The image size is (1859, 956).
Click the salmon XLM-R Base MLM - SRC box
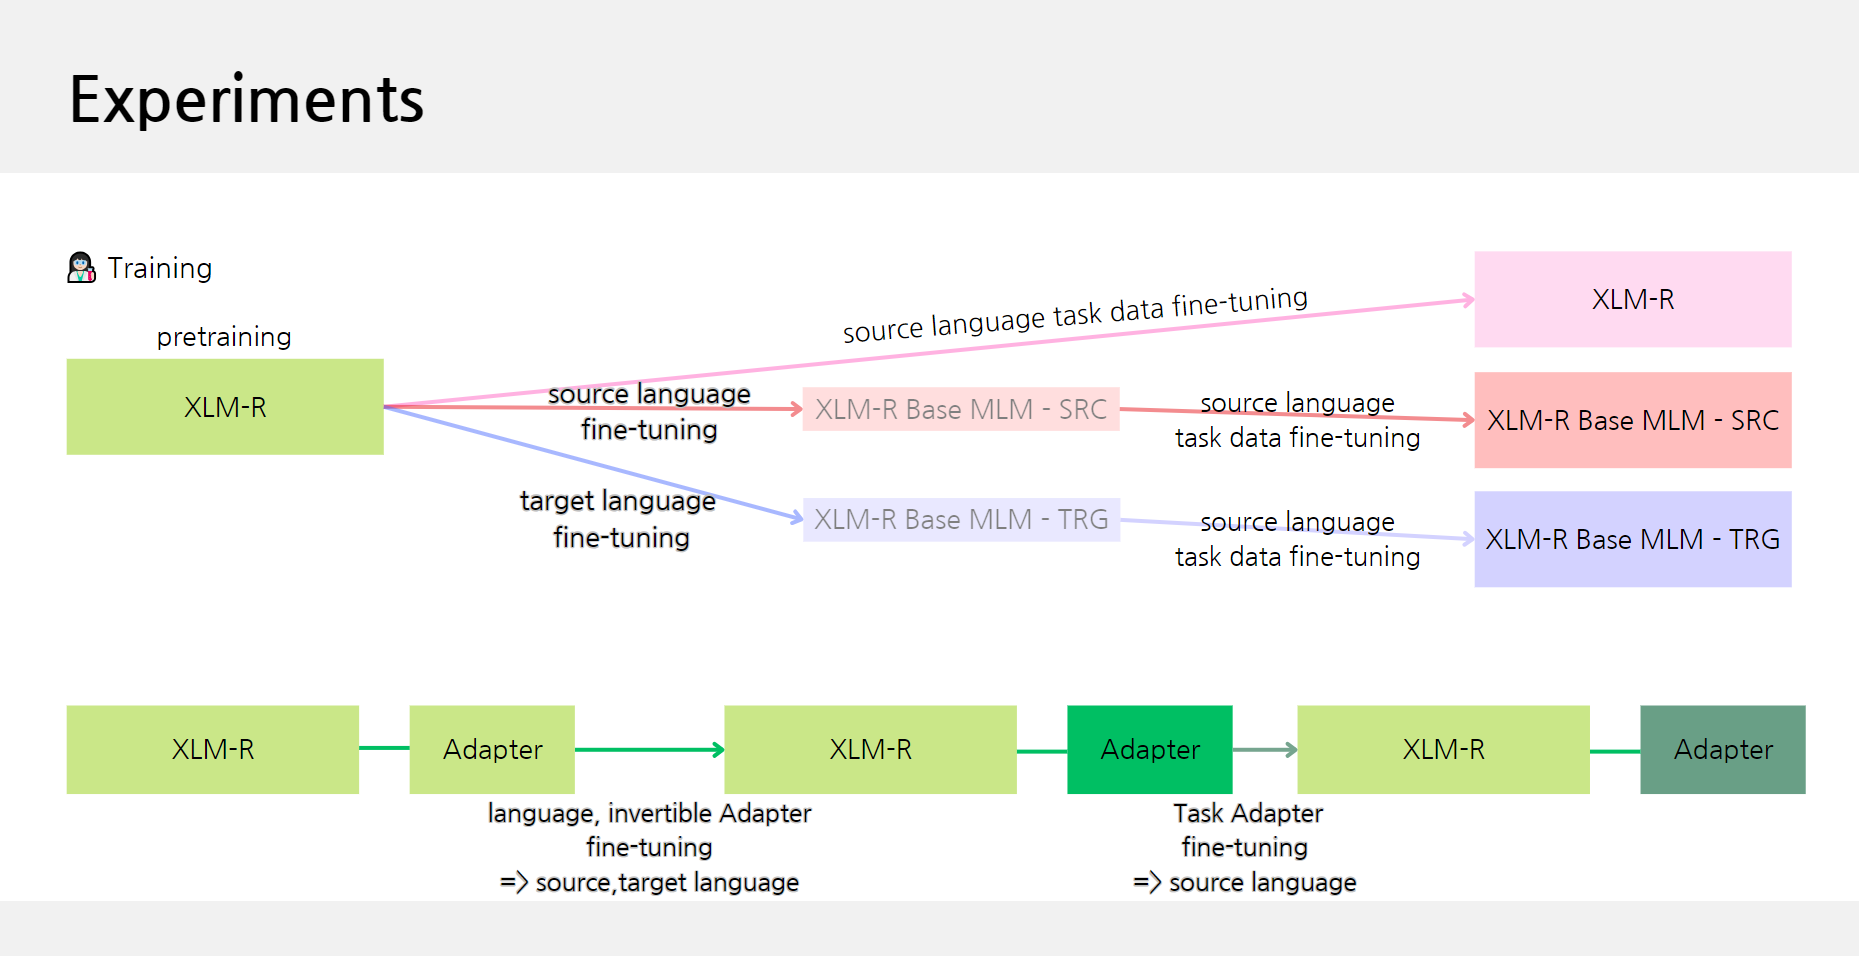(1633, 420)
